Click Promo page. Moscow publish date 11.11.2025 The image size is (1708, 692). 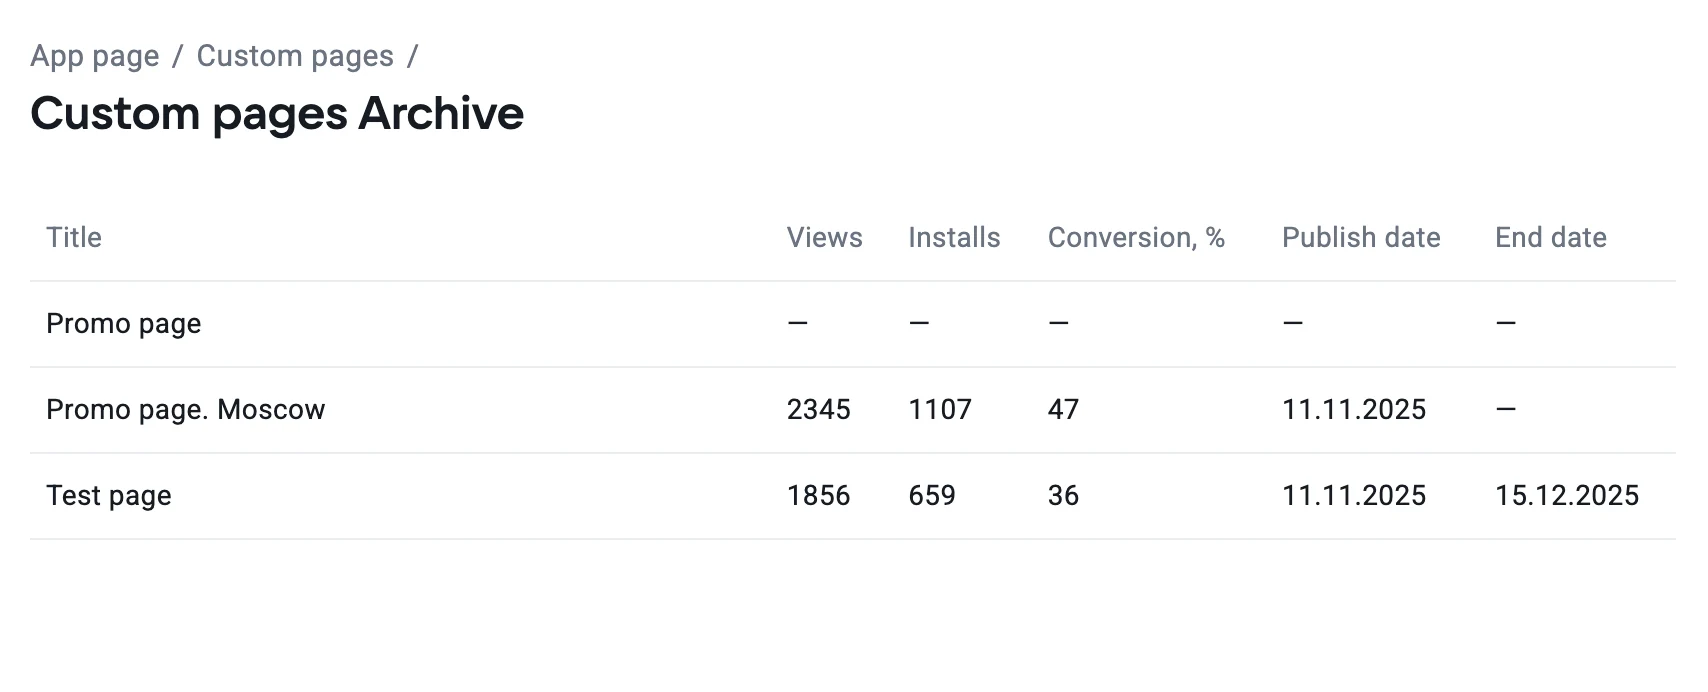coord(1354,409)
